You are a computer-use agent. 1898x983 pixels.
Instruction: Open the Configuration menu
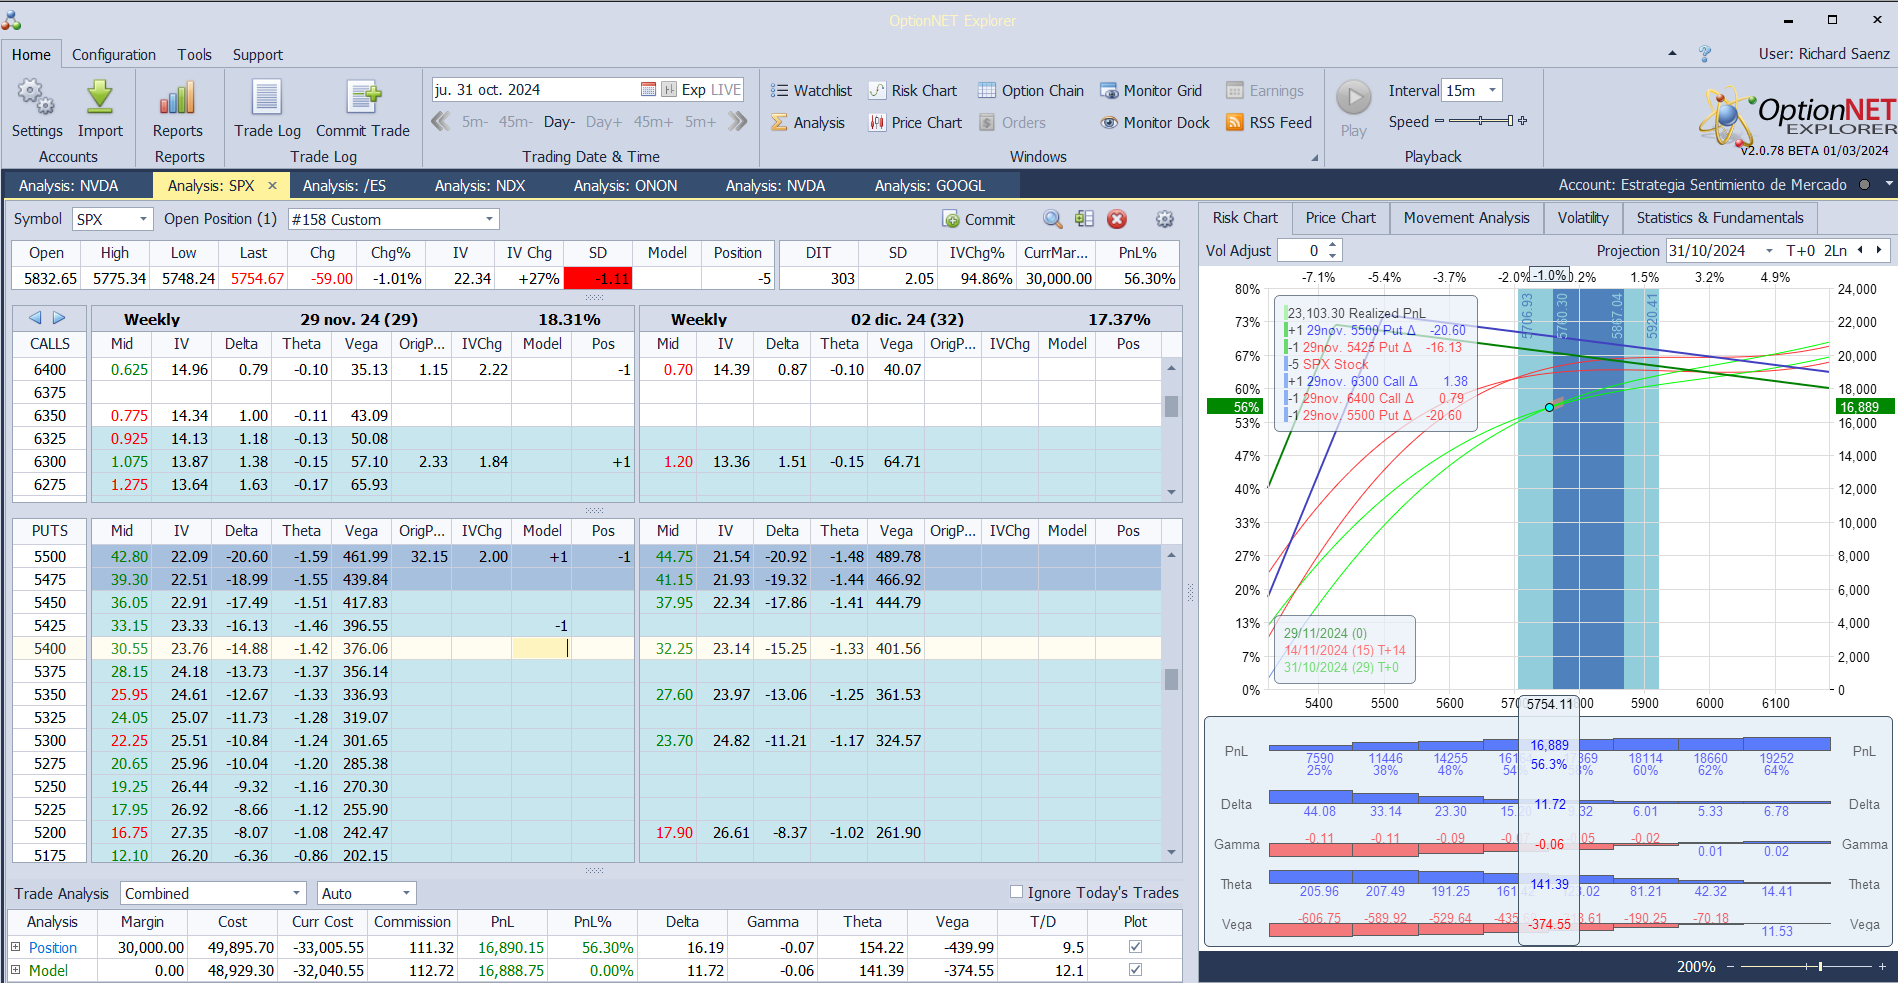coord(113,55)
